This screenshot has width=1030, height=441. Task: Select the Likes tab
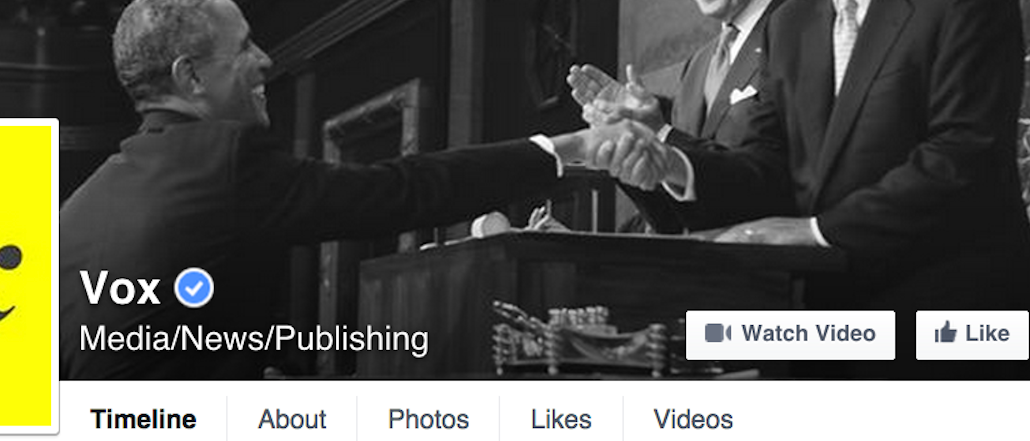point(561,419)
